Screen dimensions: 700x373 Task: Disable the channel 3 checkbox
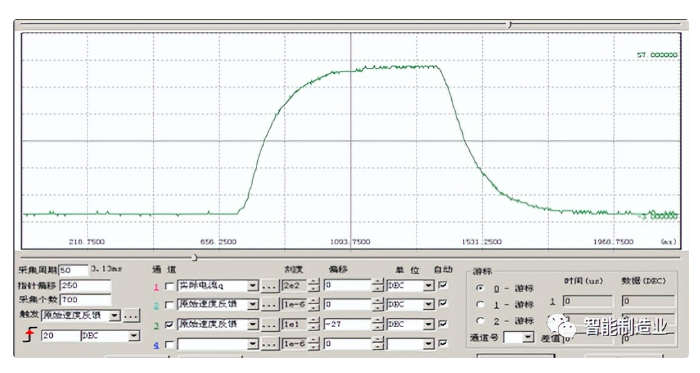169,325
